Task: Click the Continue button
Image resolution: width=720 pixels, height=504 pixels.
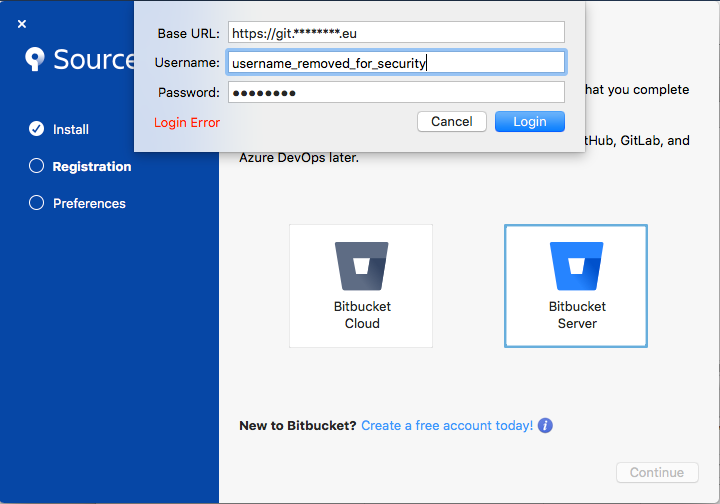Action: [657, 472]
